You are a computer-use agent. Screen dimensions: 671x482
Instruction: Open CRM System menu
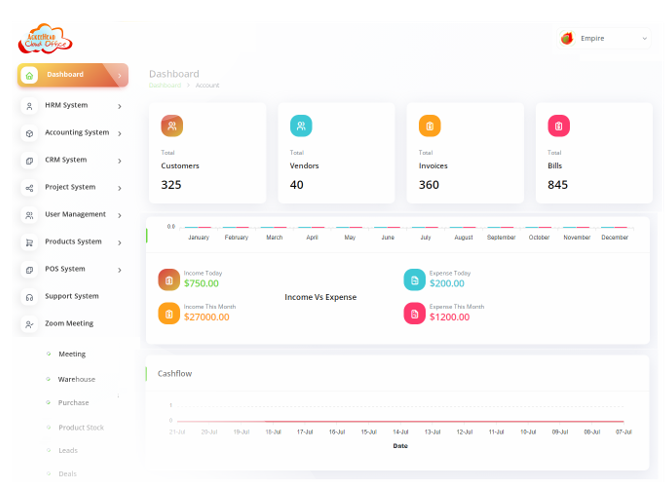tap(73, 161)
